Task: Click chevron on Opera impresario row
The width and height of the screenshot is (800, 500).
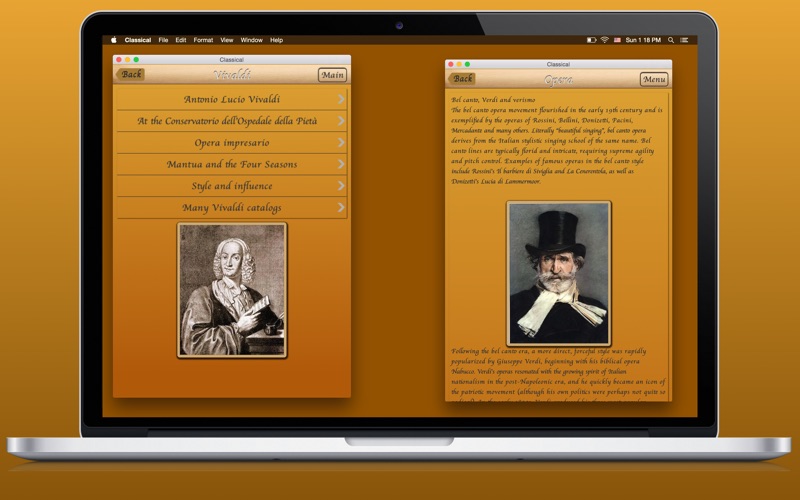Action: click(341, 143)
